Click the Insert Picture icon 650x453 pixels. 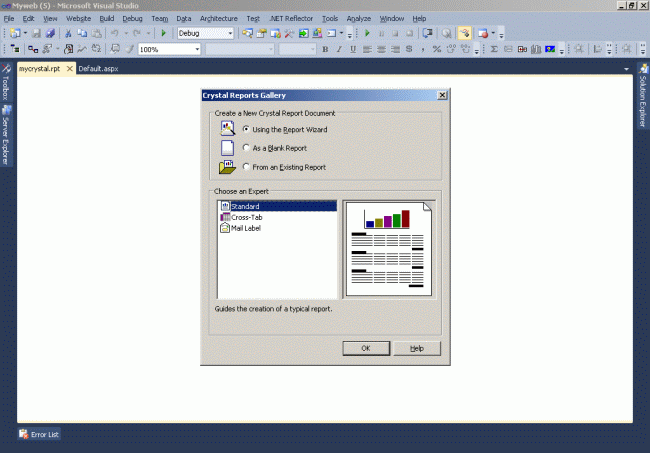coord(550,49)
